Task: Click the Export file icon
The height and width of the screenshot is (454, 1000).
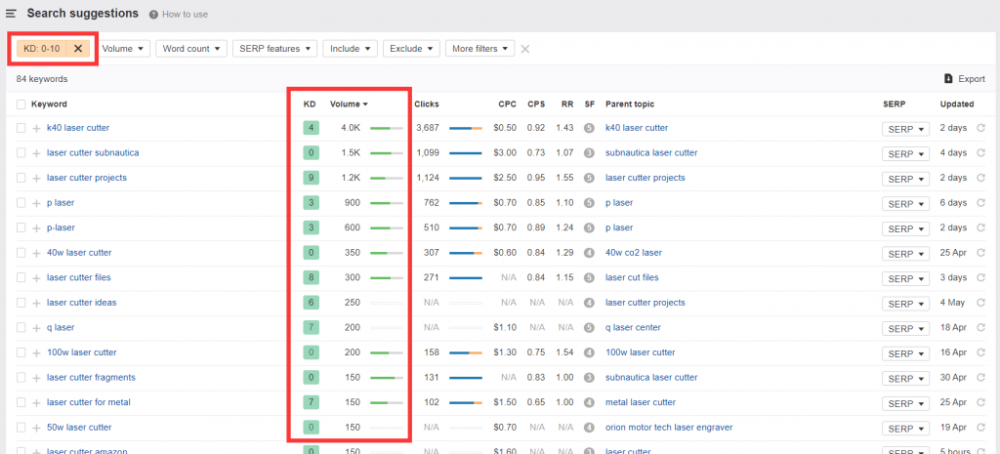Action: 949,79
